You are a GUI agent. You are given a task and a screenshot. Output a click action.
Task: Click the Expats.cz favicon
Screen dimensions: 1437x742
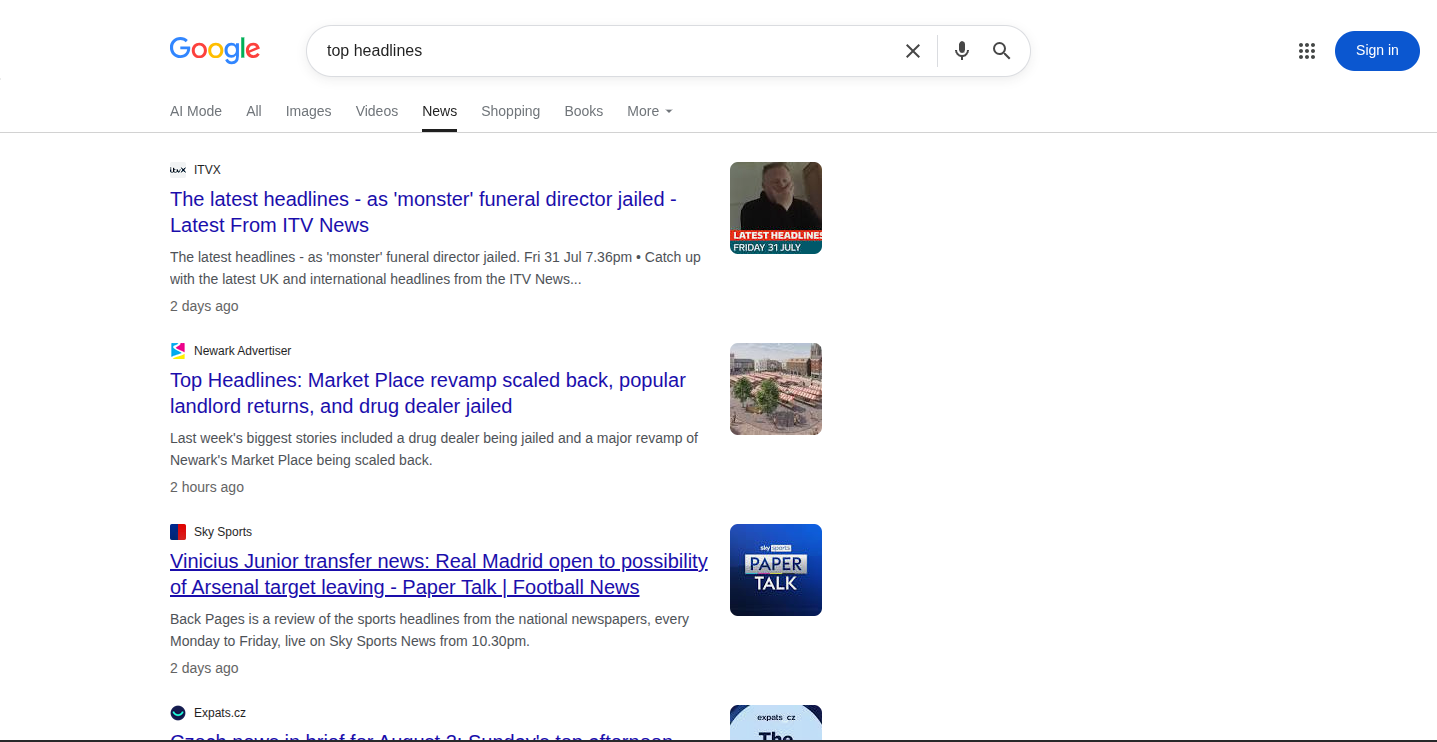178,713
